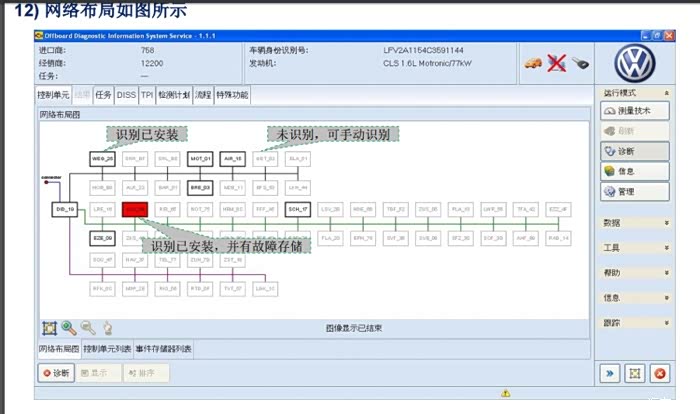Select the WEG_25 control unit node
This screenshot has height=414, width=700.
pos(102,159)
